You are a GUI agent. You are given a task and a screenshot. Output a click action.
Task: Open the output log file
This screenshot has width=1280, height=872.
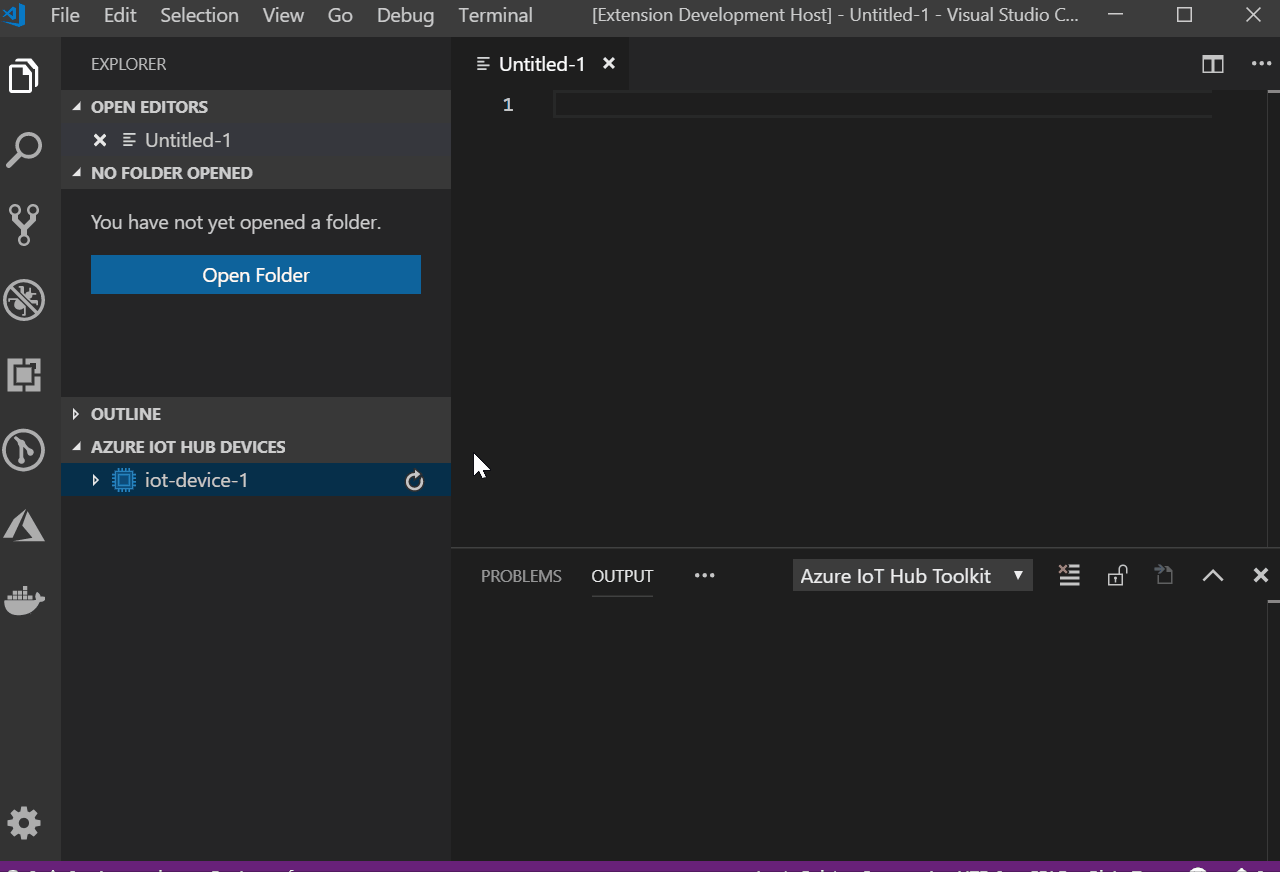click(x=1164, y=575)
